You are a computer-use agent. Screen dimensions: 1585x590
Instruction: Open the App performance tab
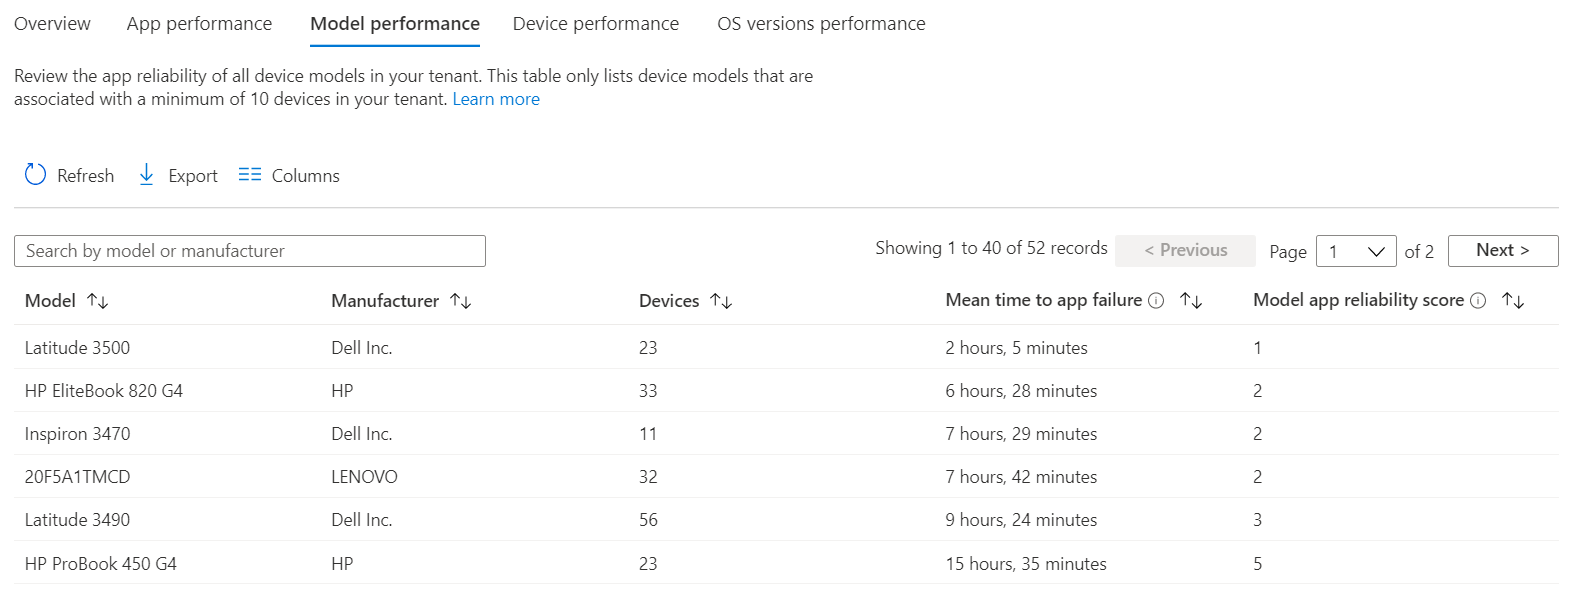pyautogui.click(x=199, y=24)
